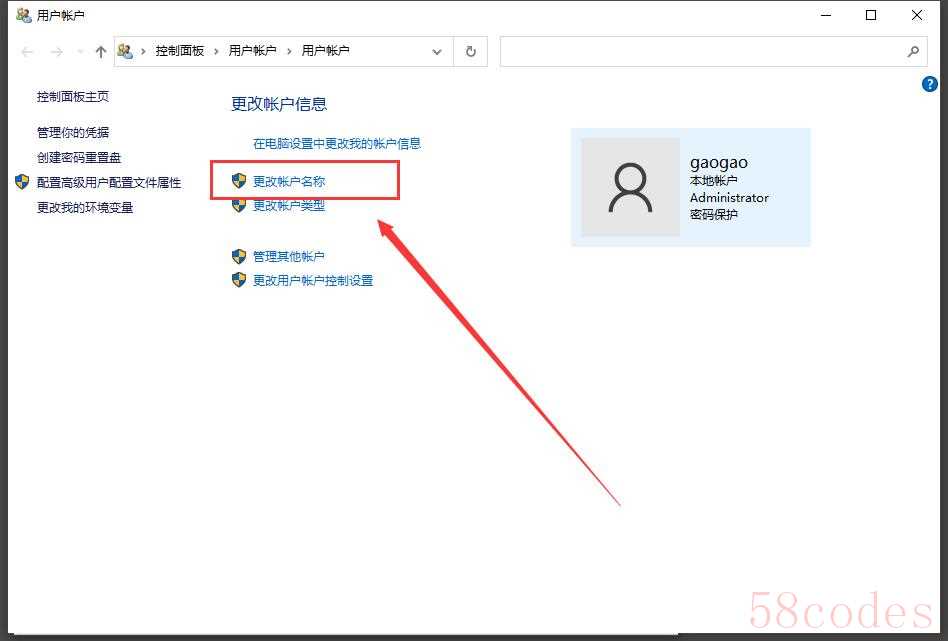Maximize the 用户帐户 window
Screen dimensions: 948x641
pos(871,15)
